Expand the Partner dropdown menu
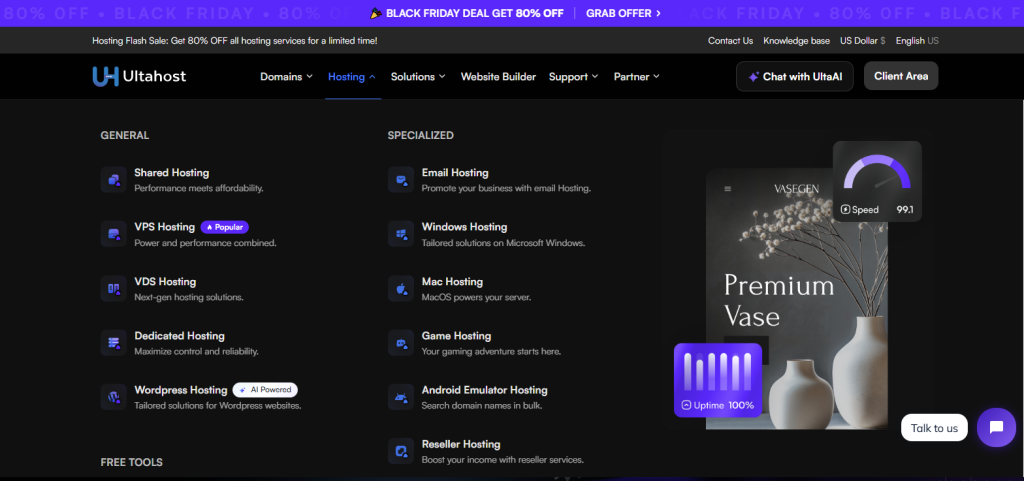Screen dimensions: 1024x481 pos(637,76)
